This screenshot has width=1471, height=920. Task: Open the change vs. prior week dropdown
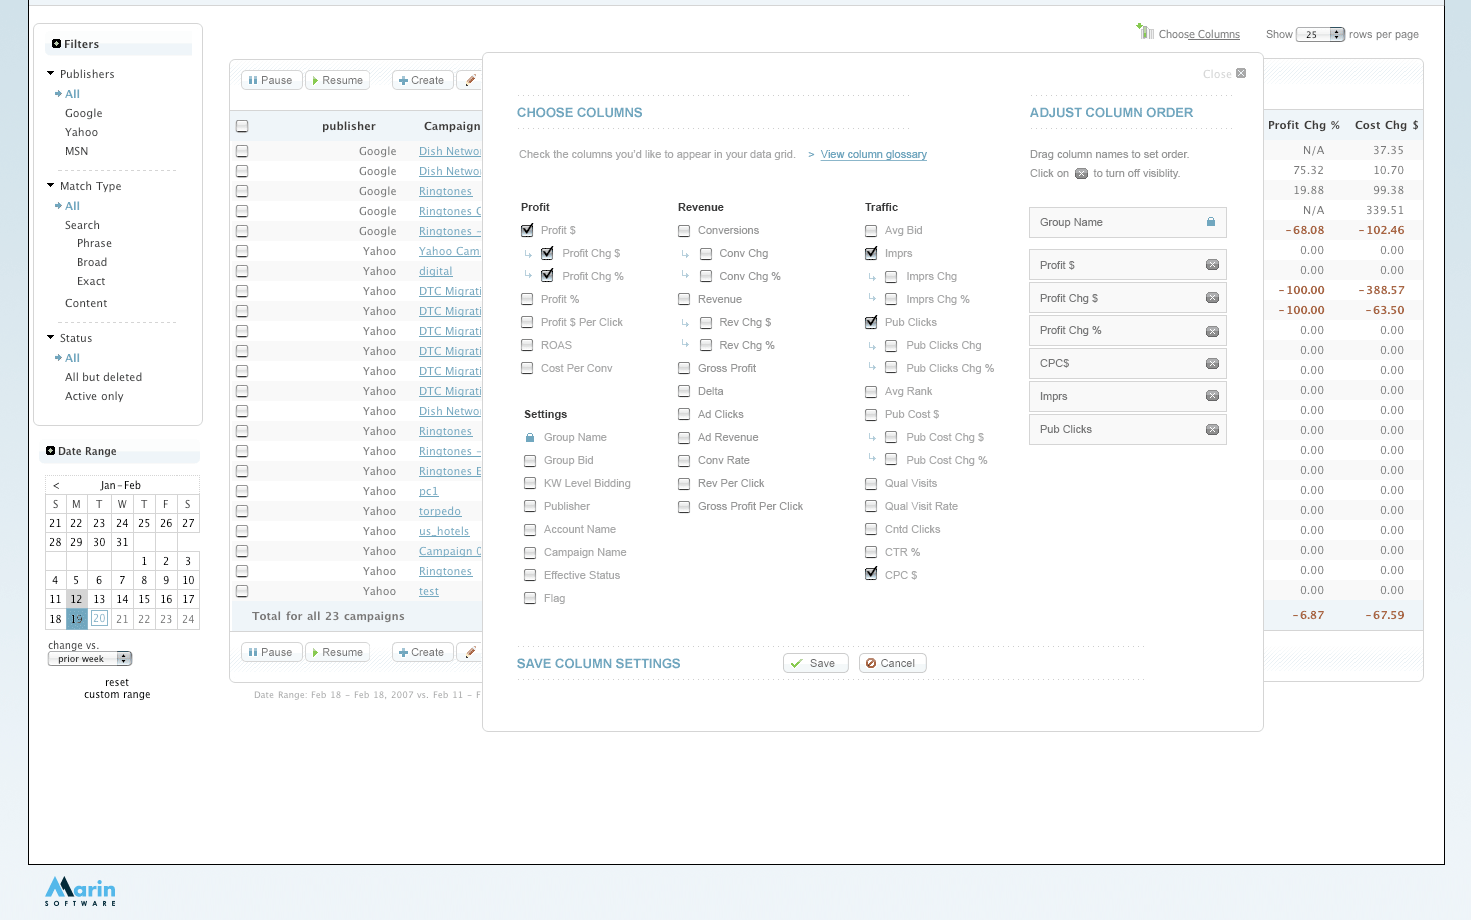tap(90, 659)
